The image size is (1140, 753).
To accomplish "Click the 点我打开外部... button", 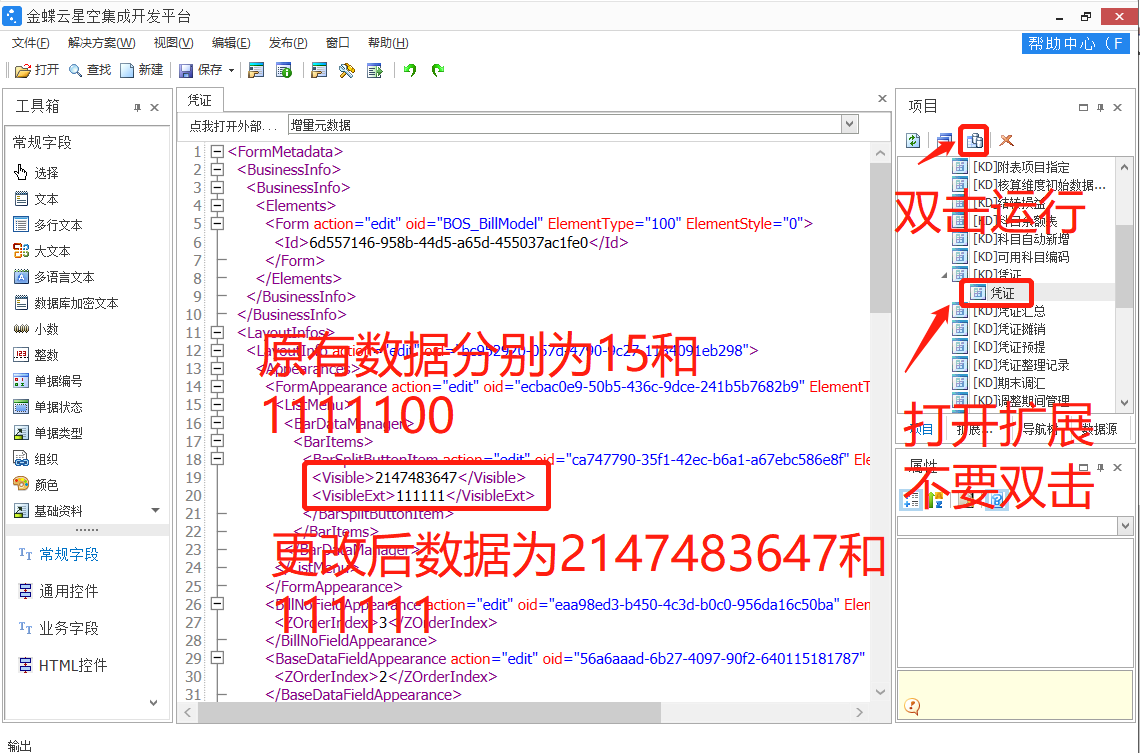I will click(x=233, y=126).
